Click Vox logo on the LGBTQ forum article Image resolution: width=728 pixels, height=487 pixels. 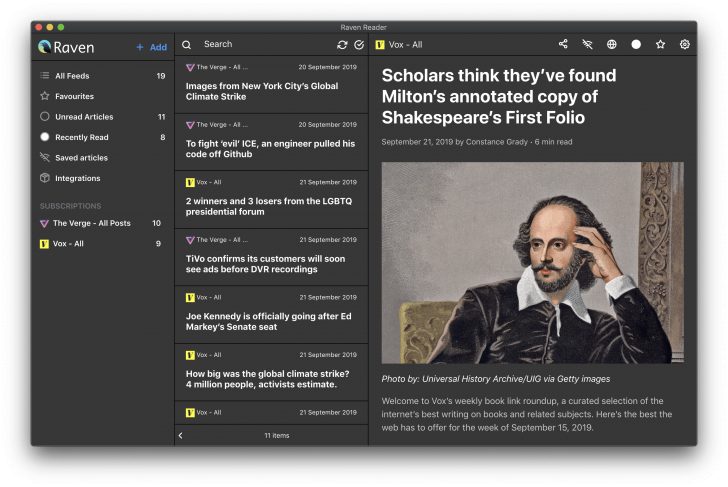point(190,182)
